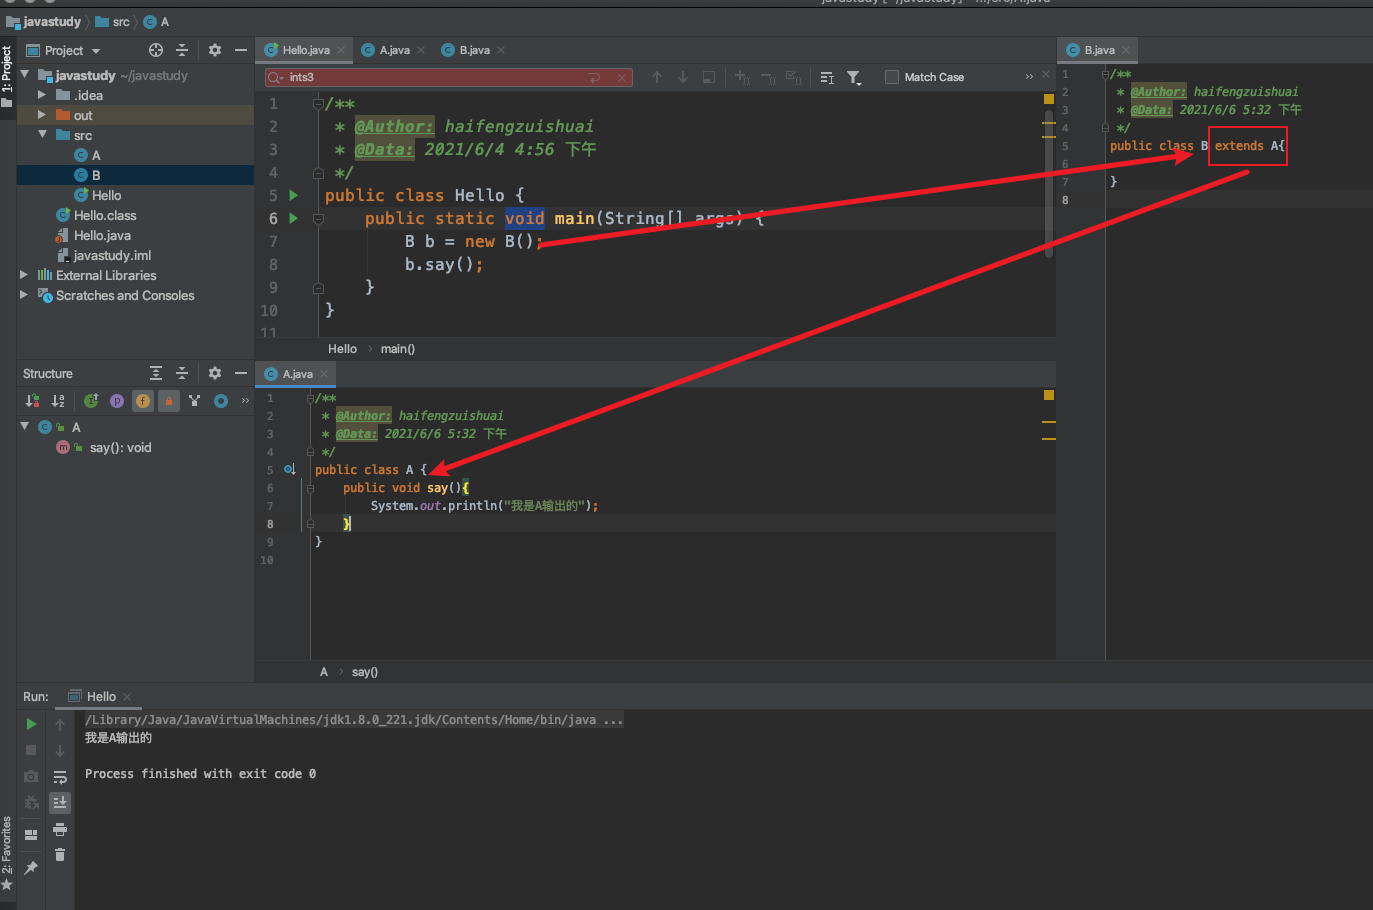Collapse all nodes in Structure panel
This screenshot has height=910, width=1373.
click(182, 373)
